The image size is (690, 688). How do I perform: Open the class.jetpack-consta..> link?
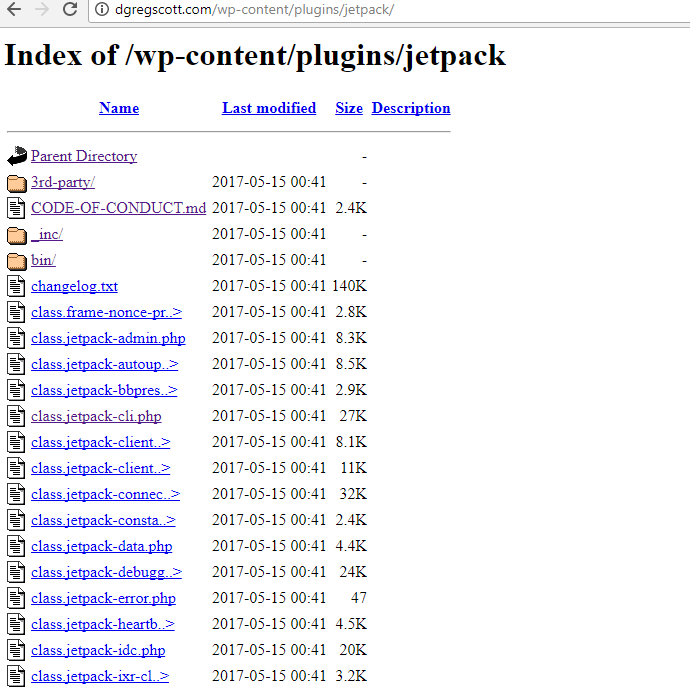pyautogui.click(x=103, y=520)
